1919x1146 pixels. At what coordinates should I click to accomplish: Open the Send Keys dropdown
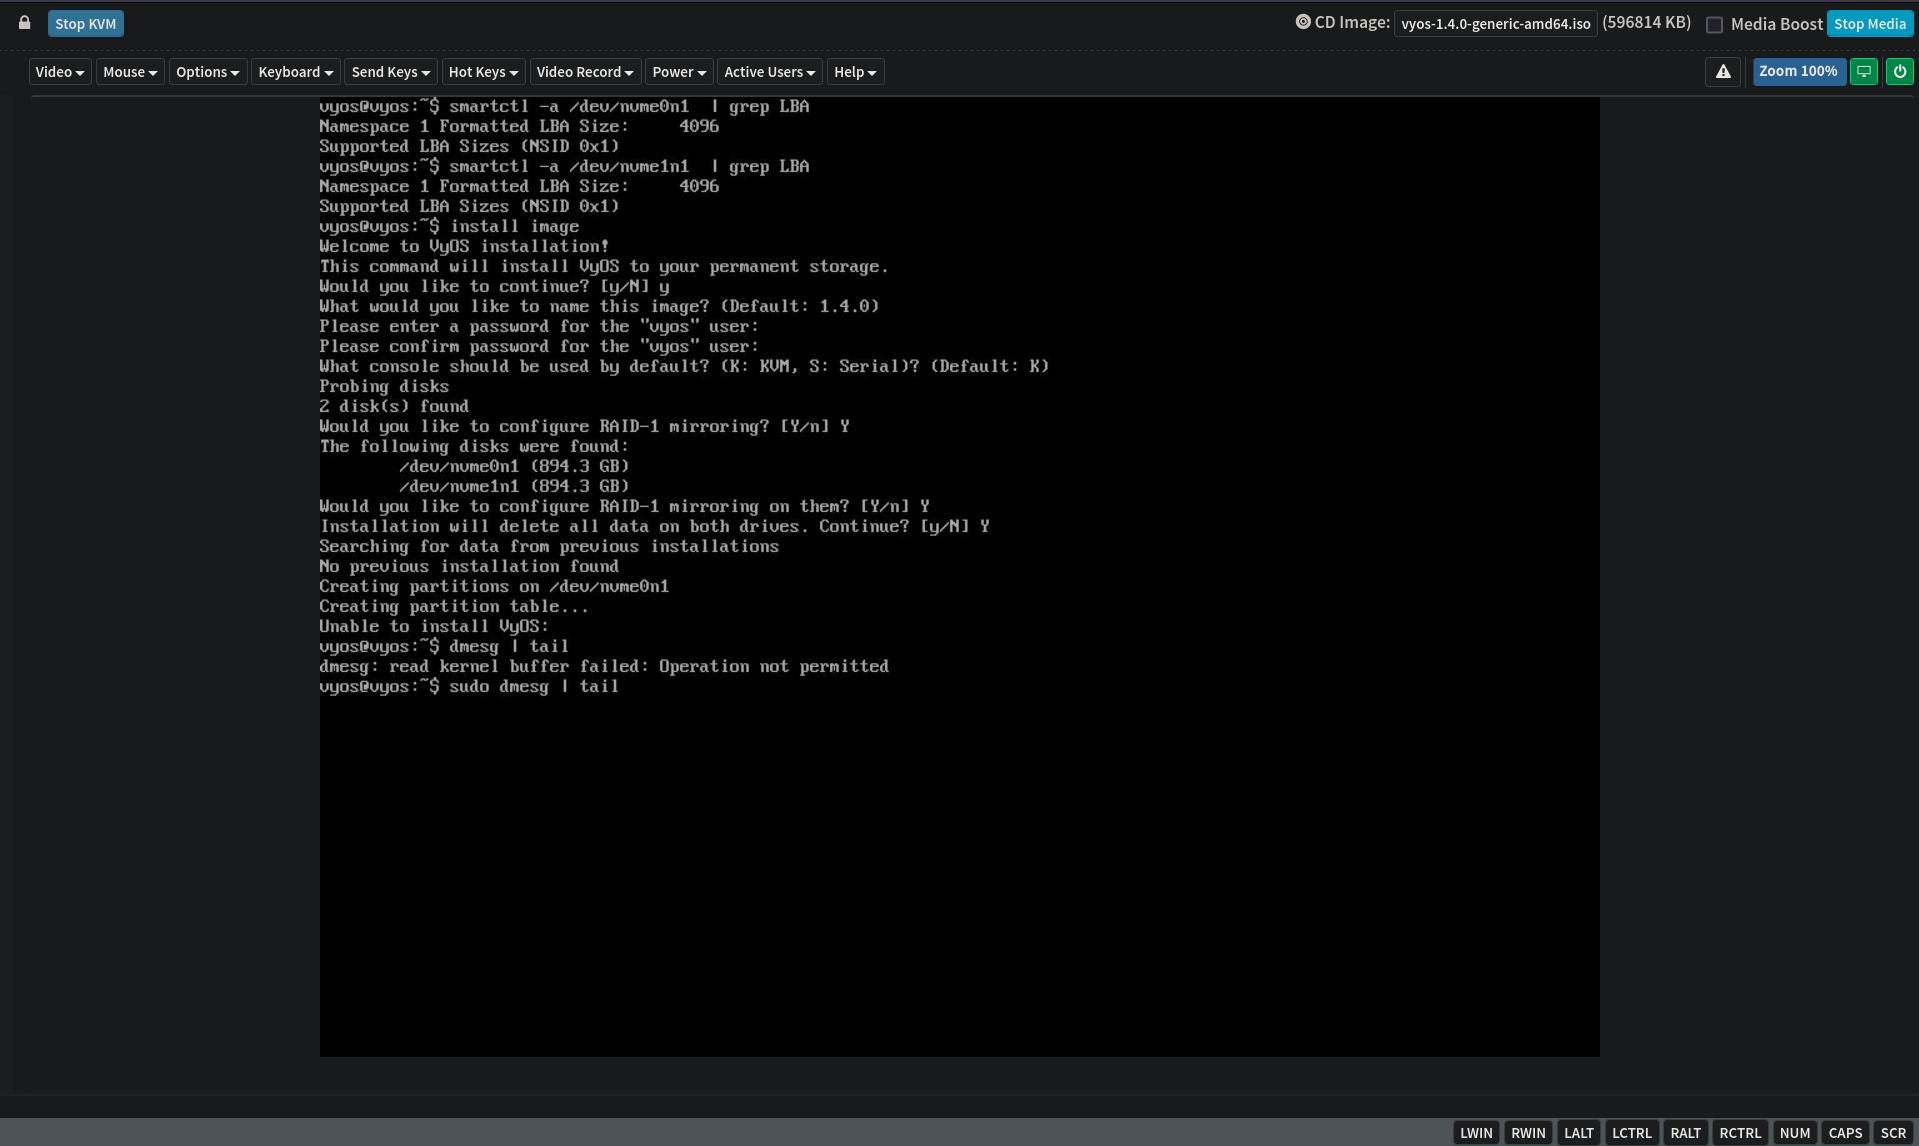(390, 72)
